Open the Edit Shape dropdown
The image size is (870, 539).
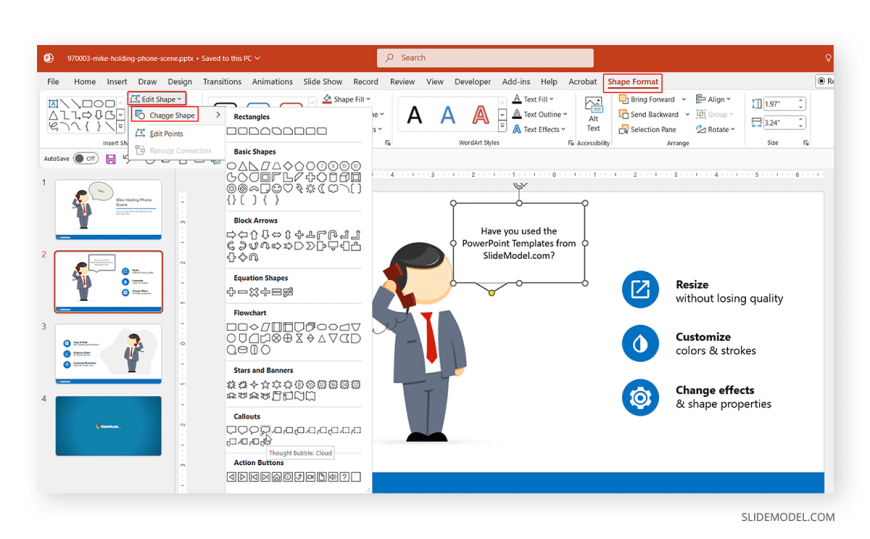[x=156, y=99]
